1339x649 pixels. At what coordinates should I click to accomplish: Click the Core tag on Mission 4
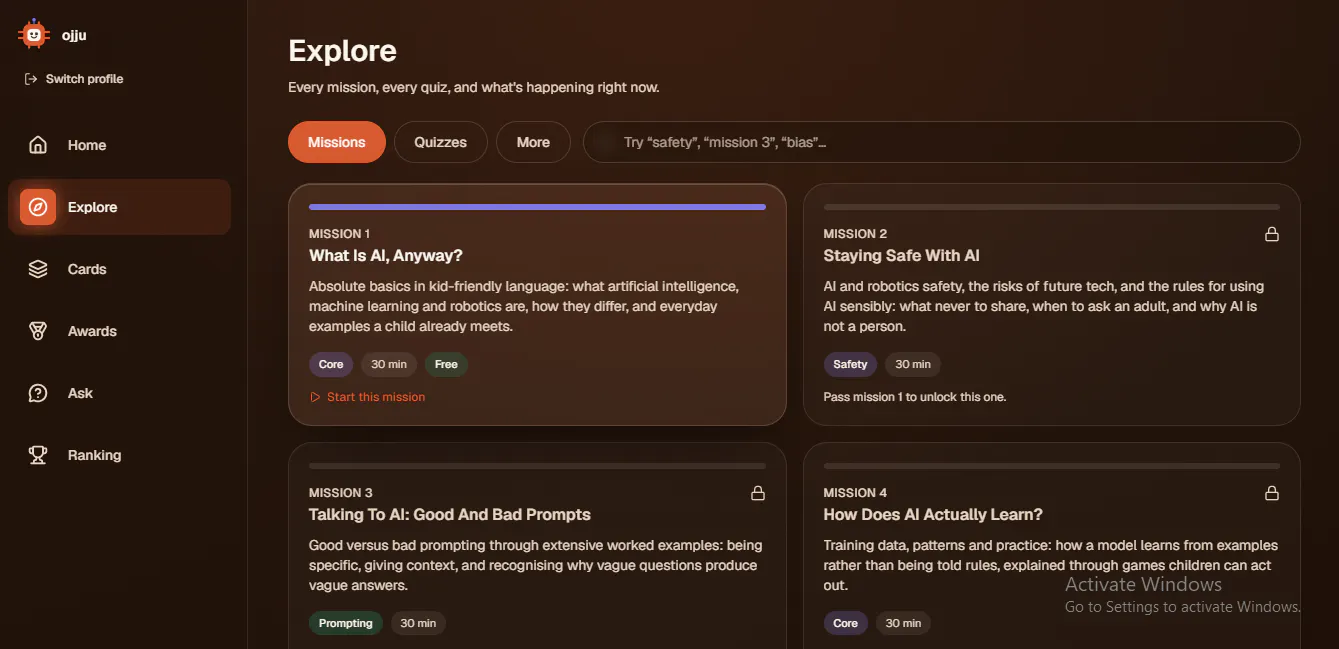point(845,623)
